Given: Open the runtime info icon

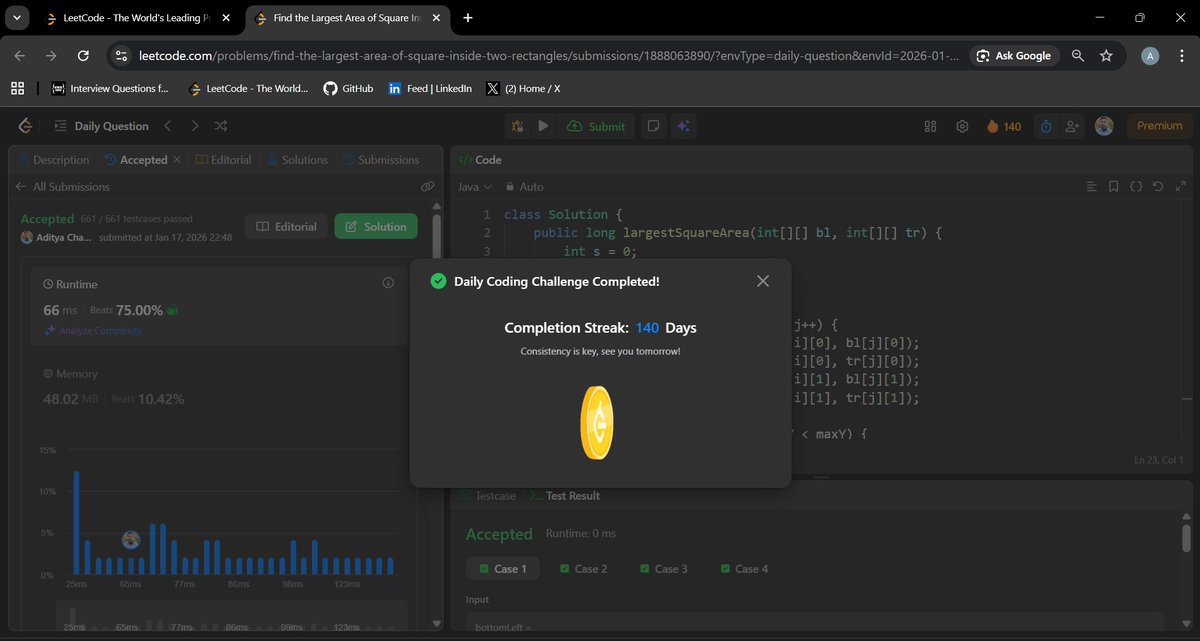Looking at the screenshot, I should point(388,284).
